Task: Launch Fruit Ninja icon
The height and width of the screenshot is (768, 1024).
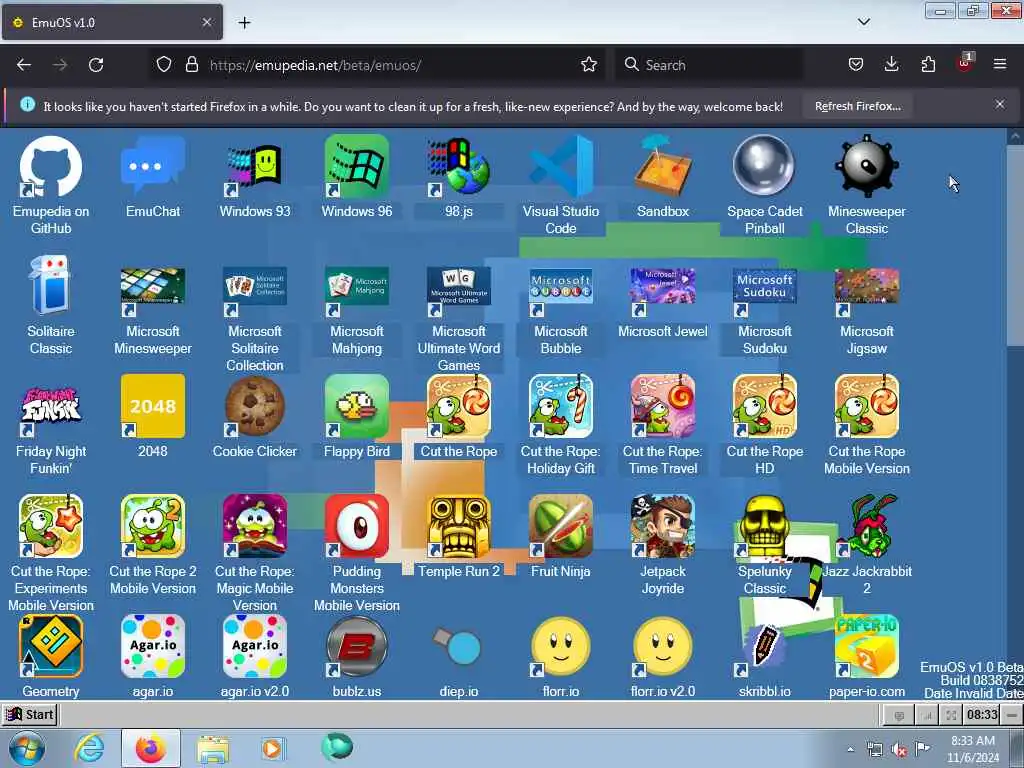Action: pos(560,526)
